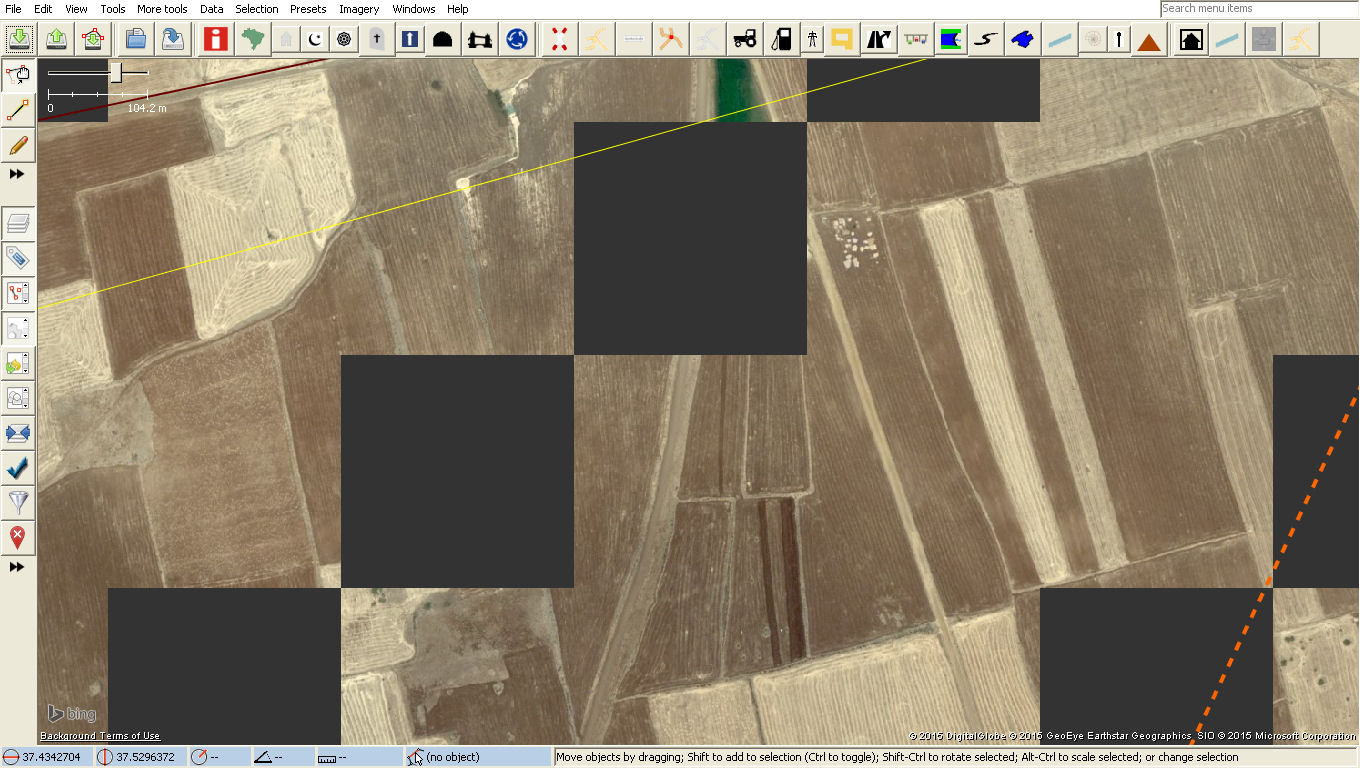Open the Background Terms of Use link
Image resolution: width=1360 pixels, height=768 pixels.
100,736
